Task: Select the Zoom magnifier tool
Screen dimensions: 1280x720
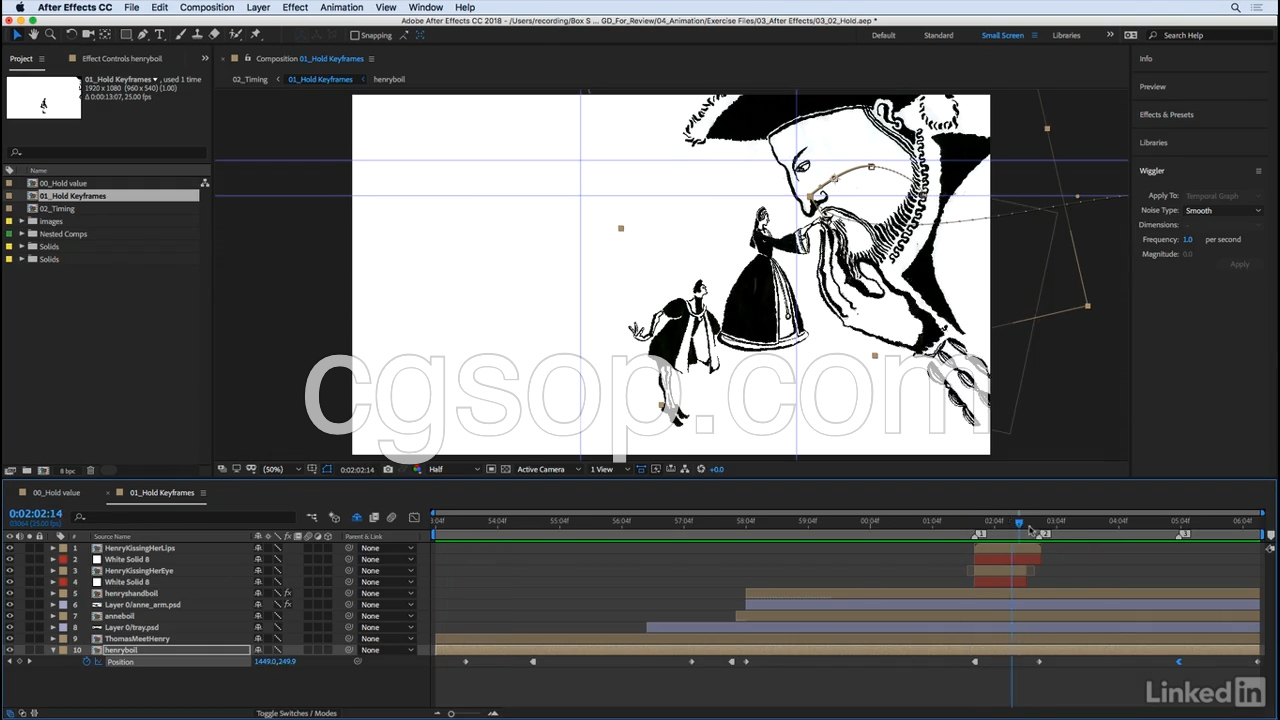Action: pyautogui.click(x=50, y=35)
